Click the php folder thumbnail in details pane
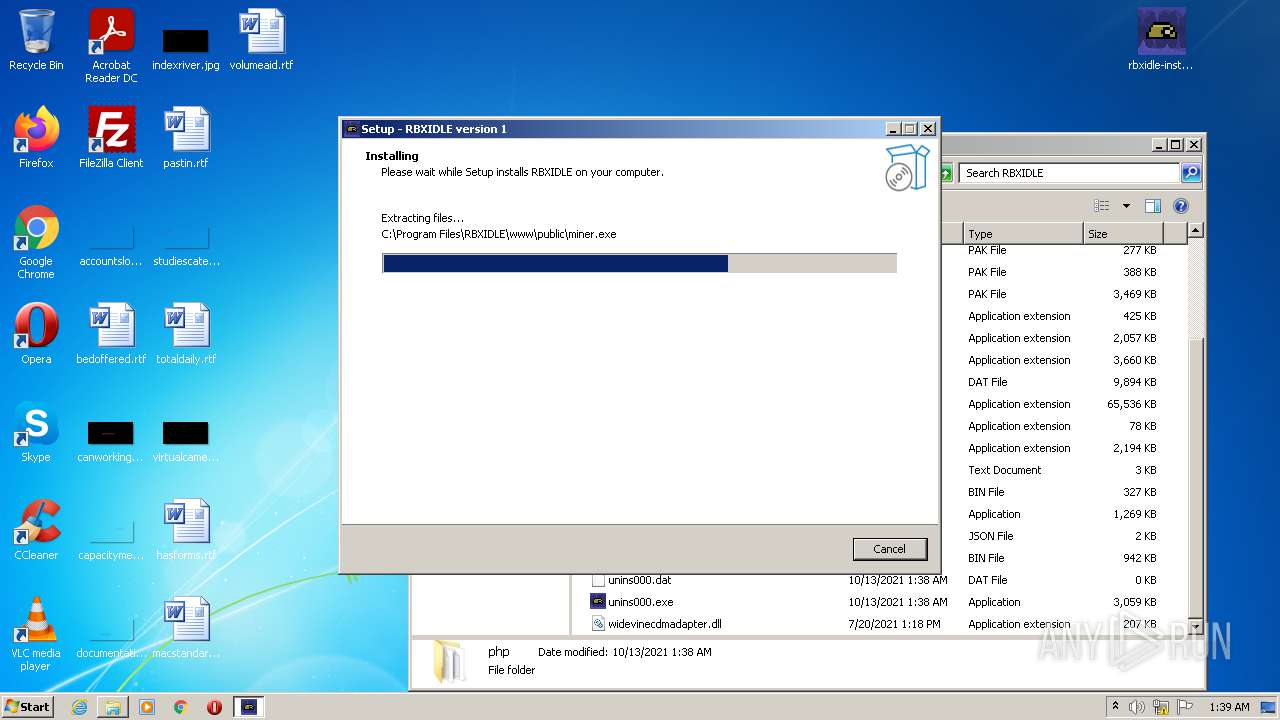 pyautogui.click(x=448, y=662)
